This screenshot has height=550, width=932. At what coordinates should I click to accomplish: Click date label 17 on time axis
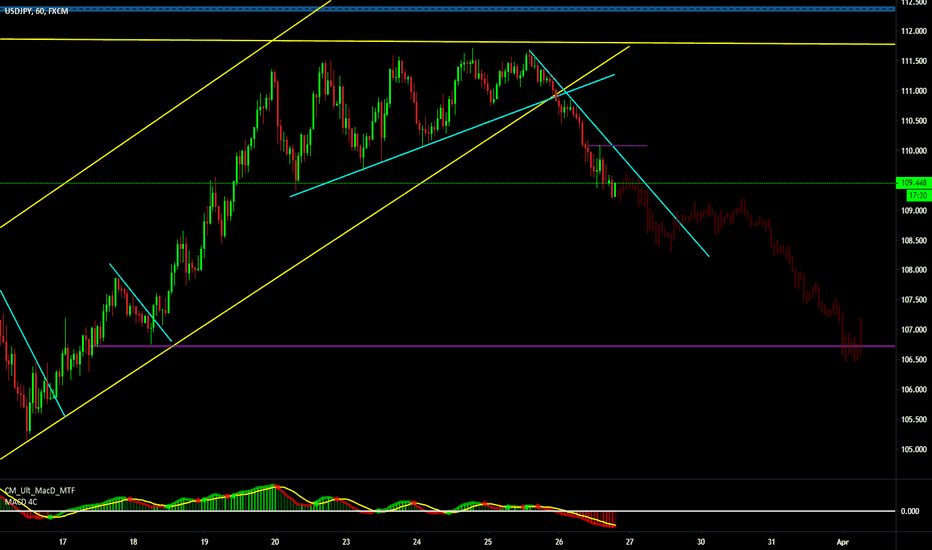pos(62,542)
